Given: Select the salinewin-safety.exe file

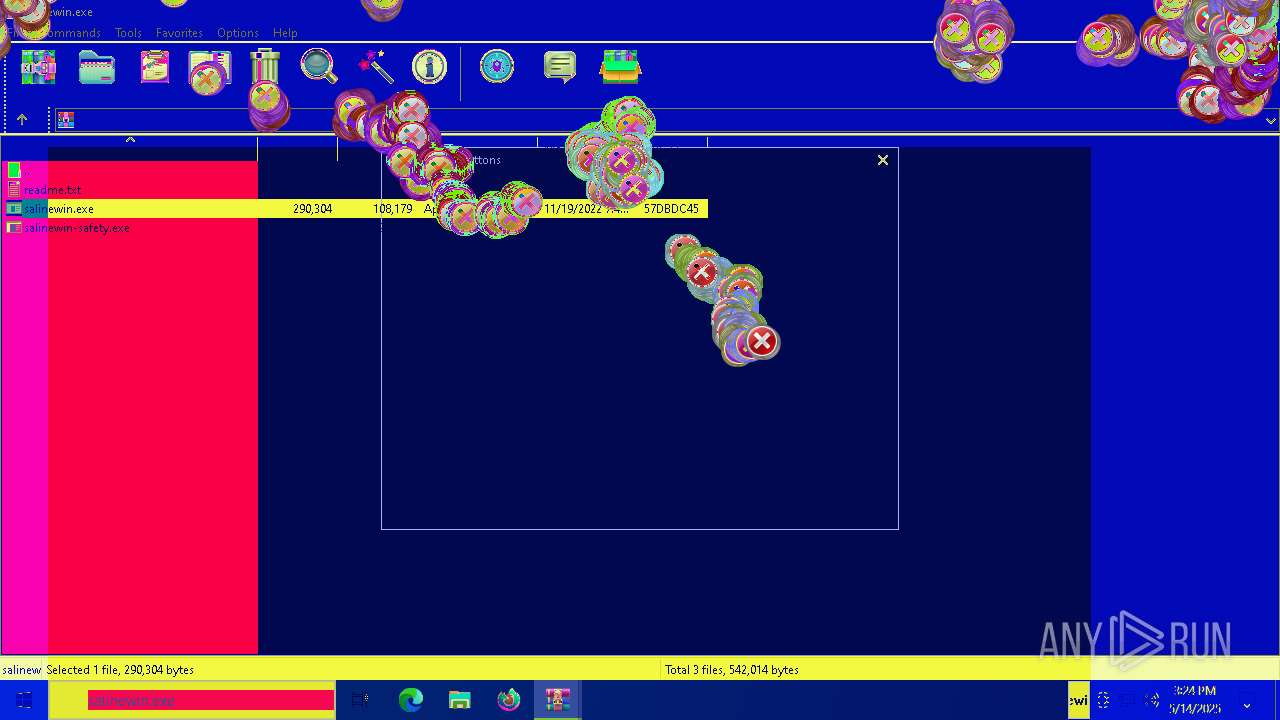Looking at the screenshot, I should (76, 228).
